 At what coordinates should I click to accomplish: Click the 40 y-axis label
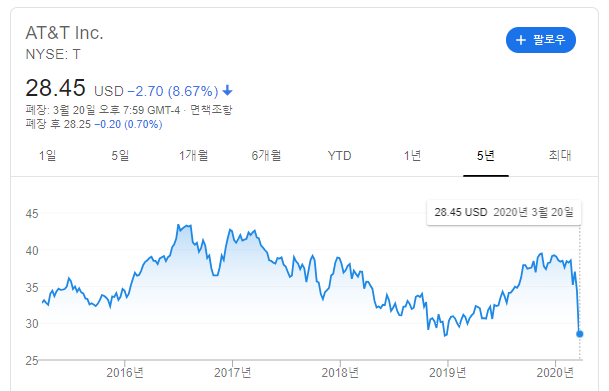coord(32,251)
